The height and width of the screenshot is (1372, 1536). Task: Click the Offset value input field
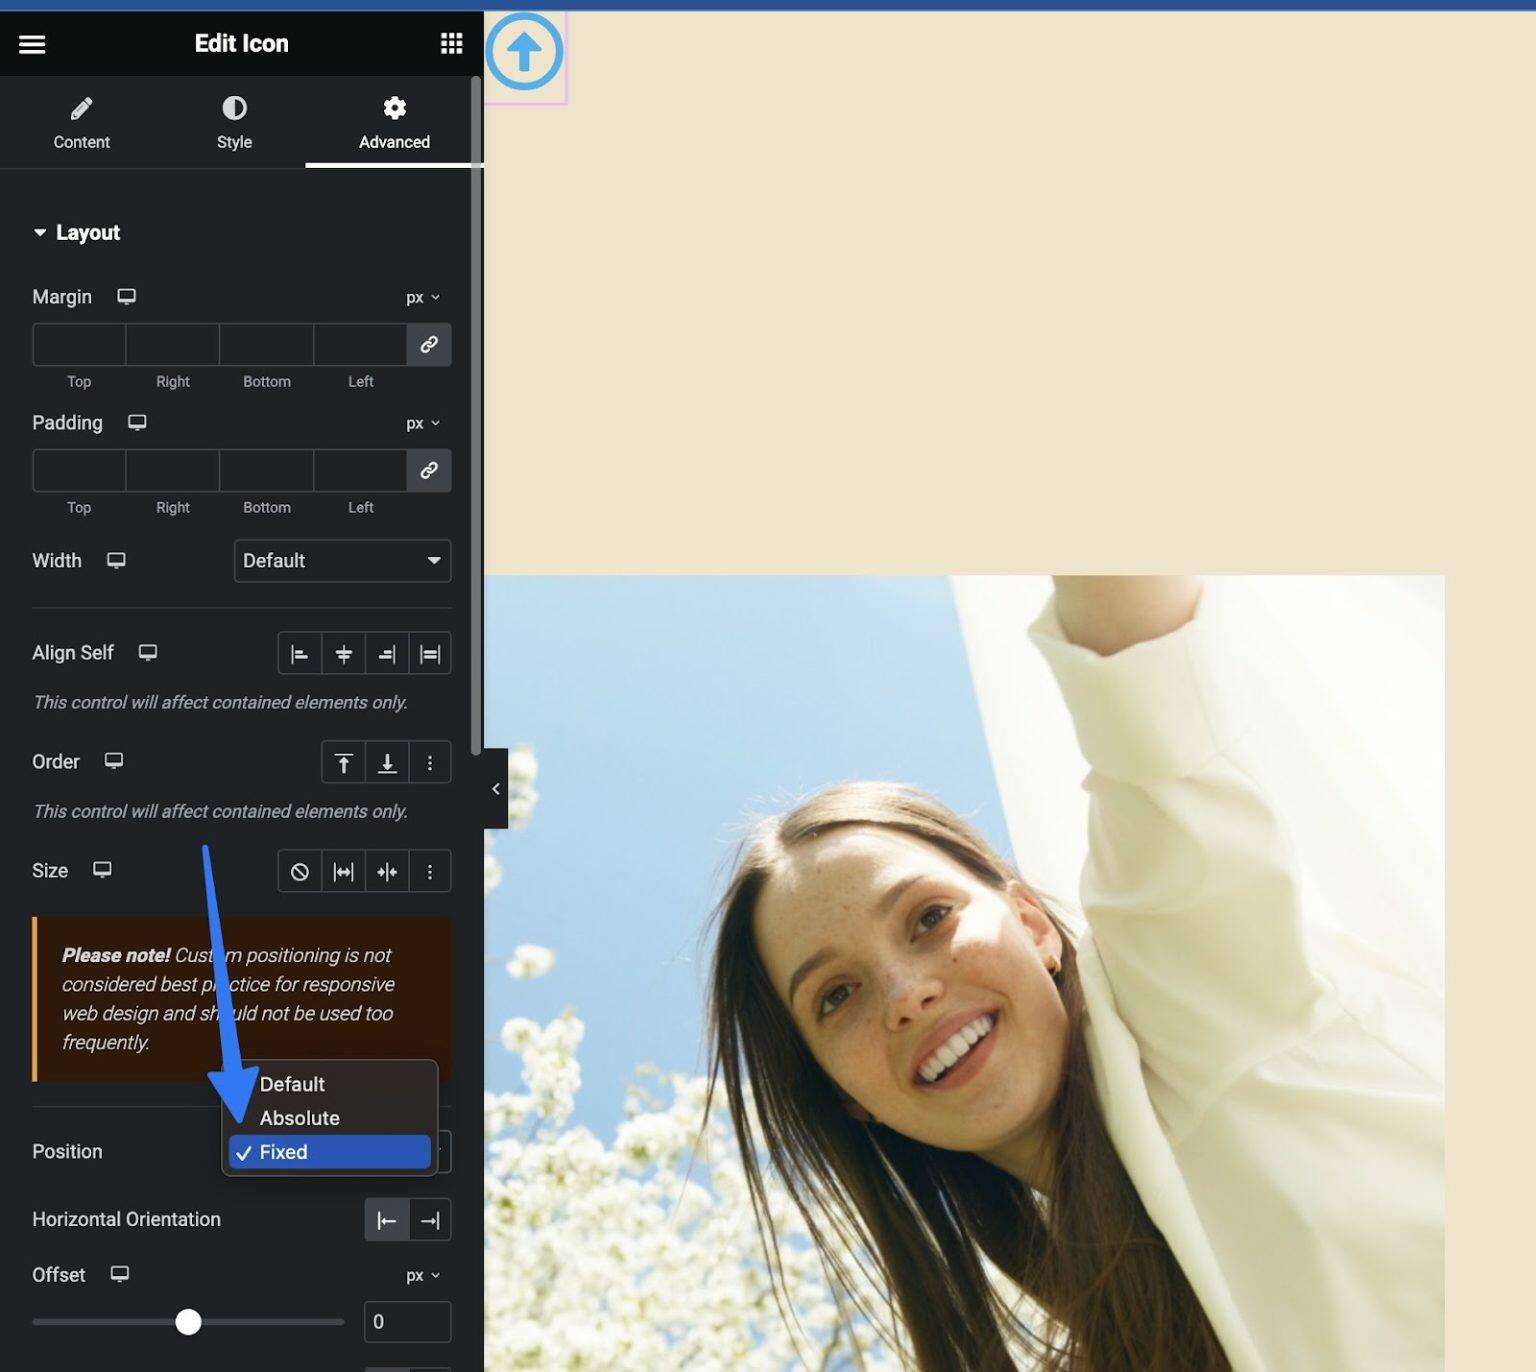pos(407,1322)
